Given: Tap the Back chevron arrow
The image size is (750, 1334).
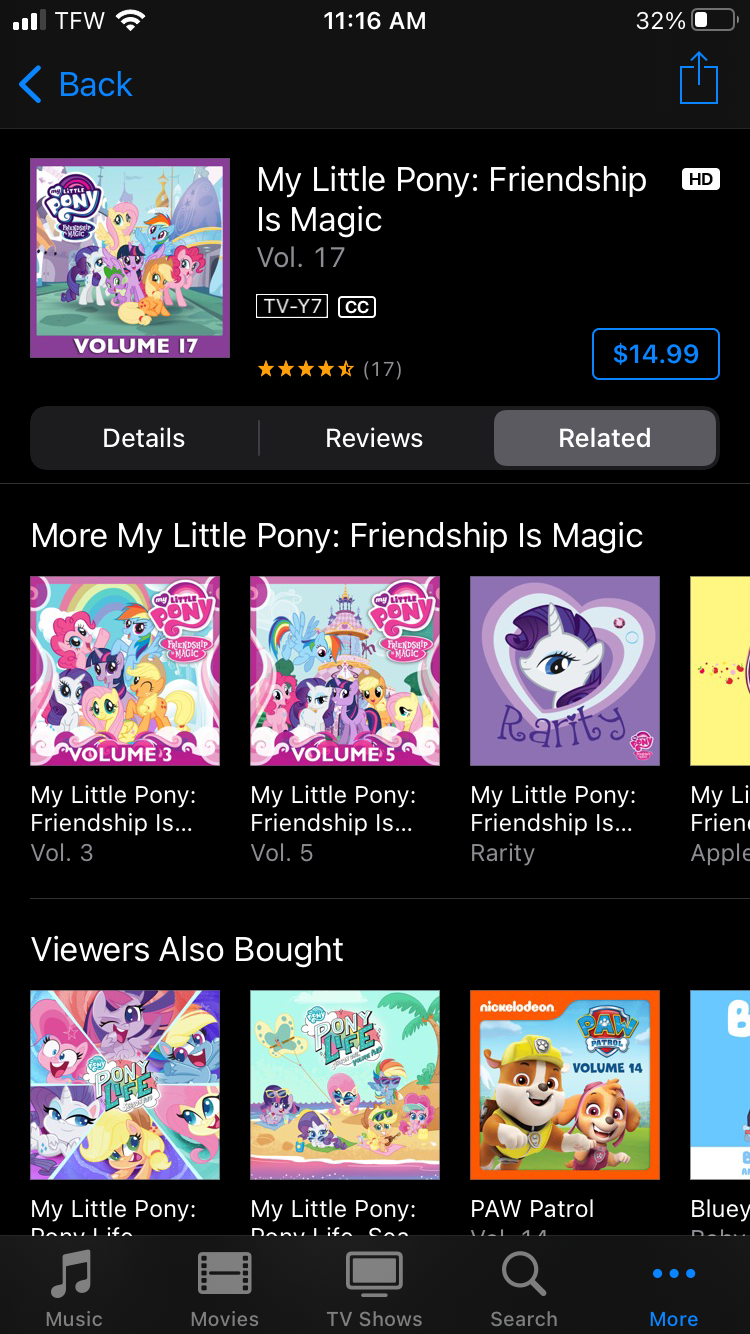Looking at the screenshot, I should point(31,85).
